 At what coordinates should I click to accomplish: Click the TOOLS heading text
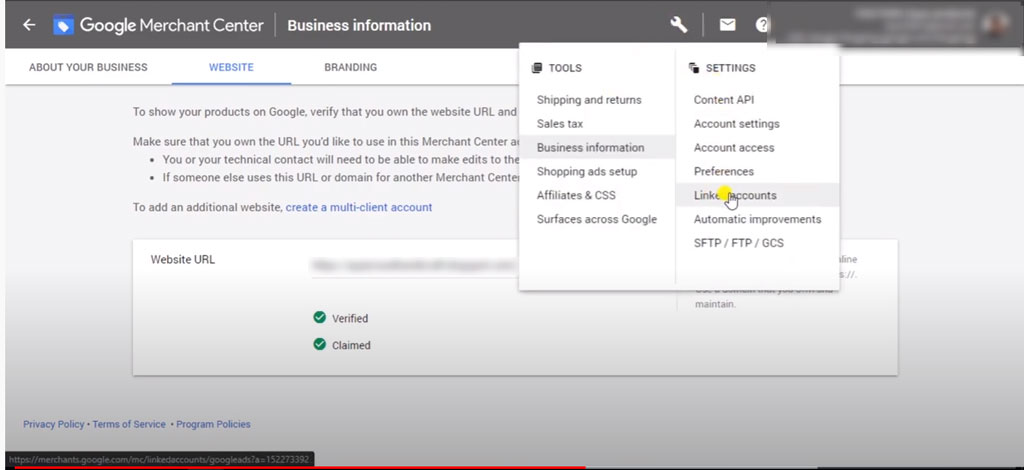pyautogui.click(x=565, y=68)
